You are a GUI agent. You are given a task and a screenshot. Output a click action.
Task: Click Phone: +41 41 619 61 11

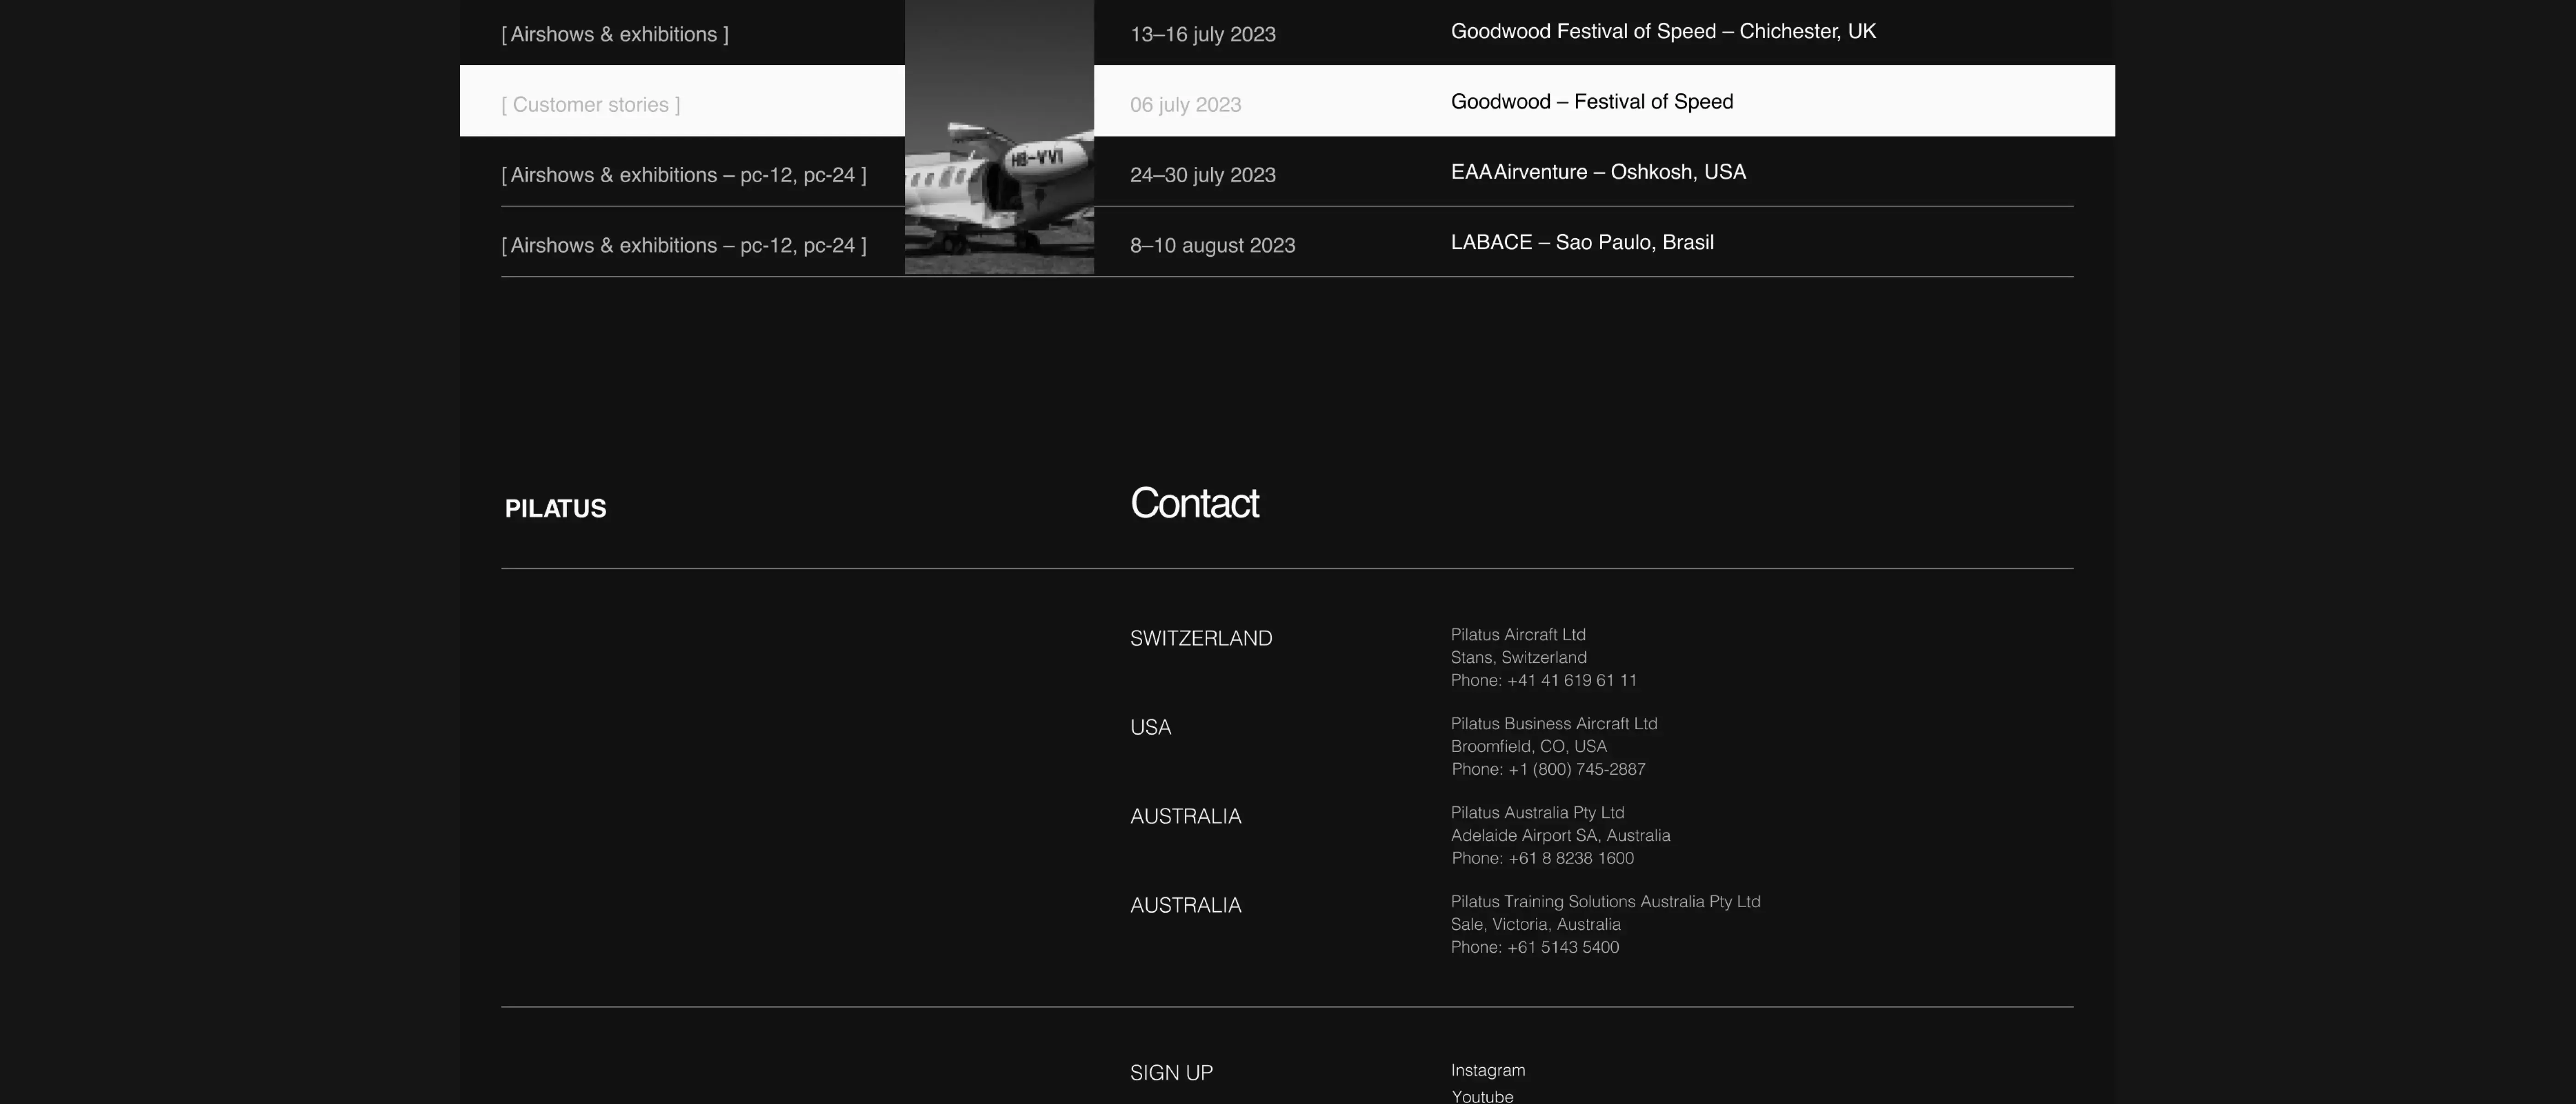pyautogui.click(x=1544, y=680)
